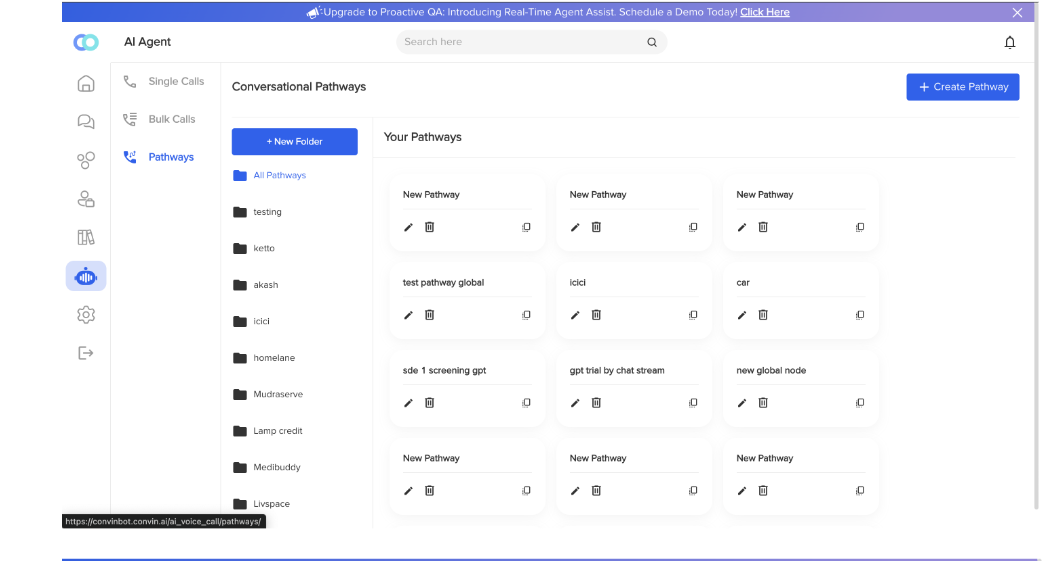Screen dimensions: 1062x561
Task: Click the gpt trial by chat stream title
Action: tap(617, 371)
